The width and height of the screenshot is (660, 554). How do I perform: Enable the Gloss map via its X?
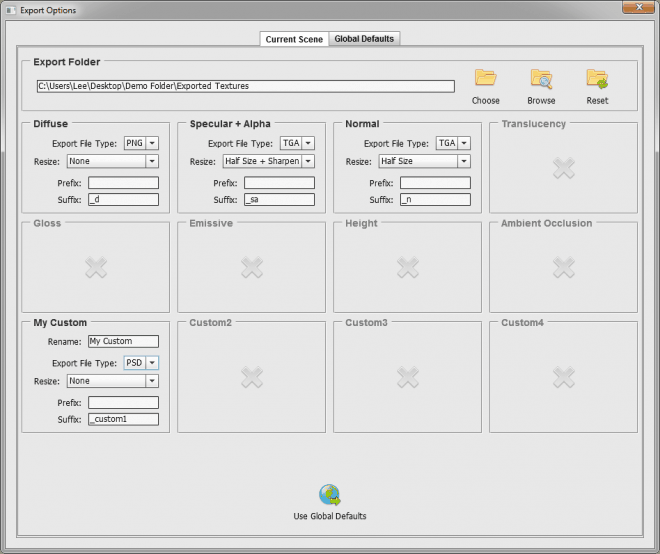pyautogui.click(x=96, y=267)
